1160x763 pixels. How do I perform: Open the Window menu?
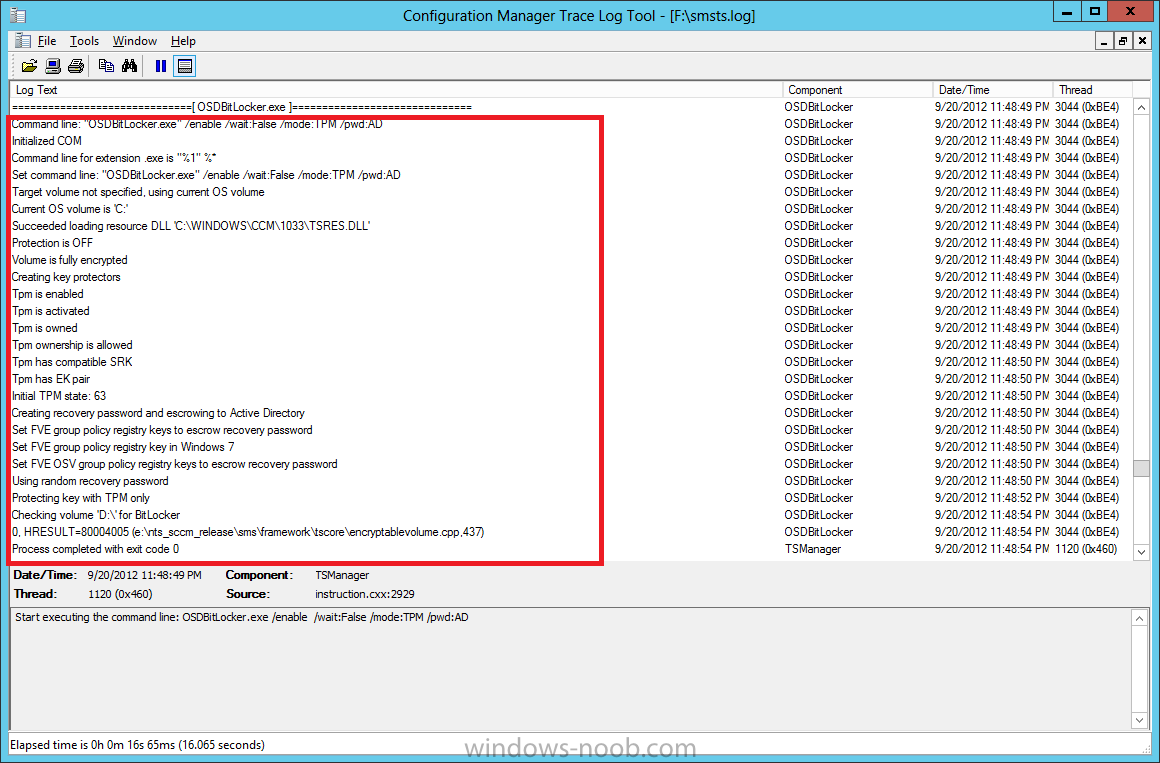135,41
